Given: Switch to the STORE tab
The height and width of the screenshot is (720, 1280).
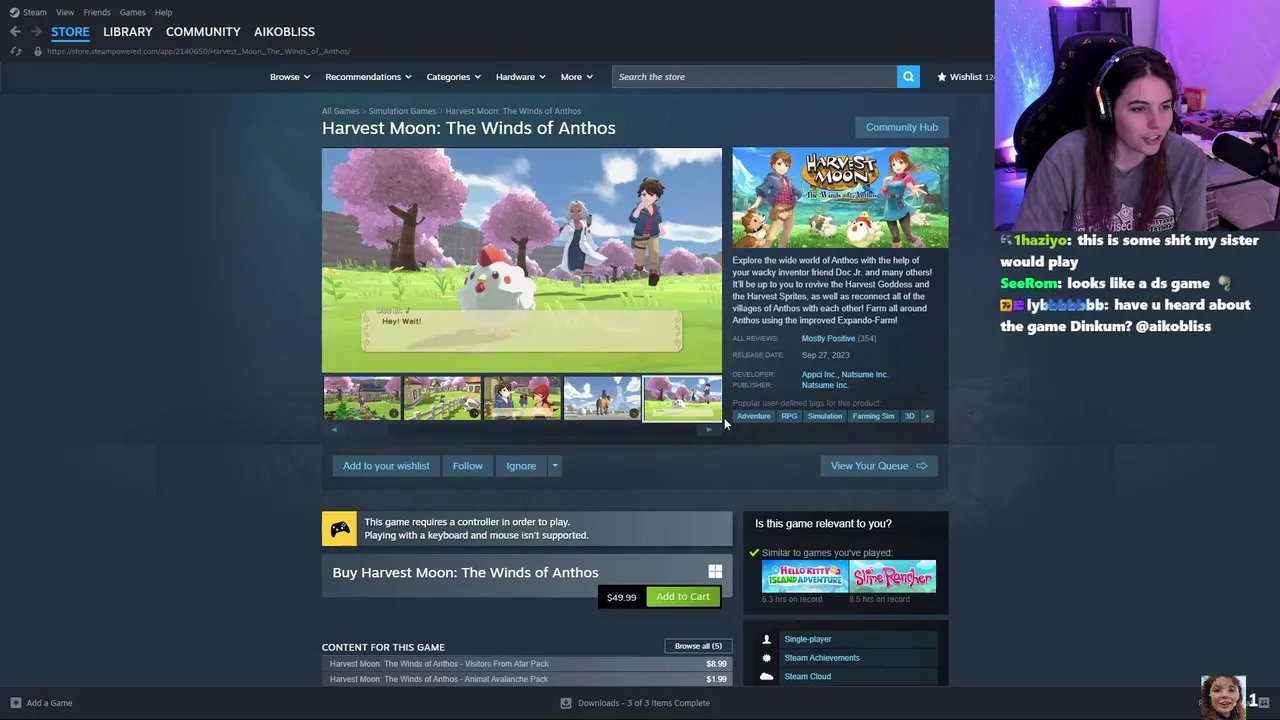Looking at the screenshot, I should point(70,32).
